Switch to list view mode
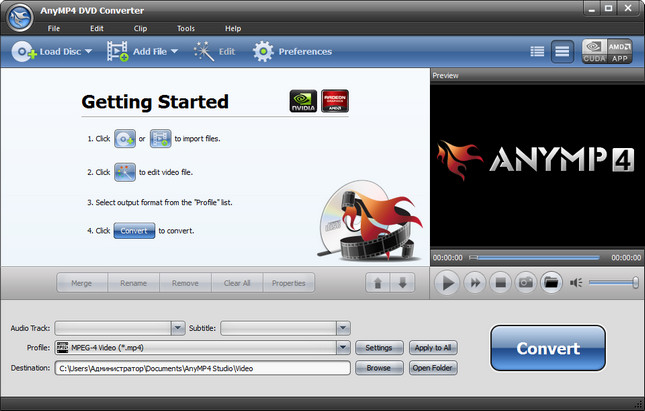Viewport: 645px width, 411px height. pyautogui.click(x=537, y=50)
